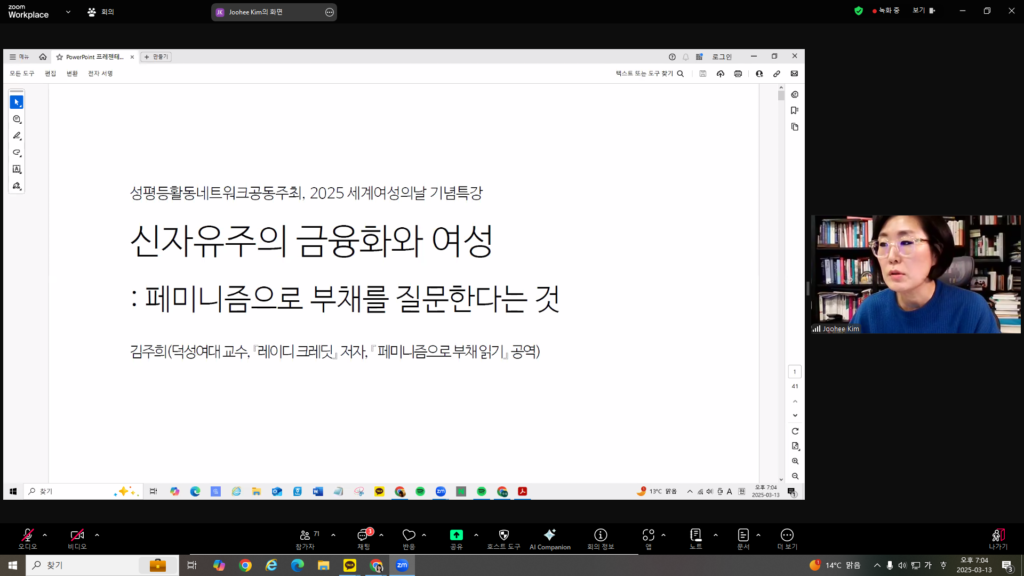Choose the text box tool in Acrobat sidebar
Image resolution: width=1024 pixels, height=576 pixels.
(x=17, y=169)
